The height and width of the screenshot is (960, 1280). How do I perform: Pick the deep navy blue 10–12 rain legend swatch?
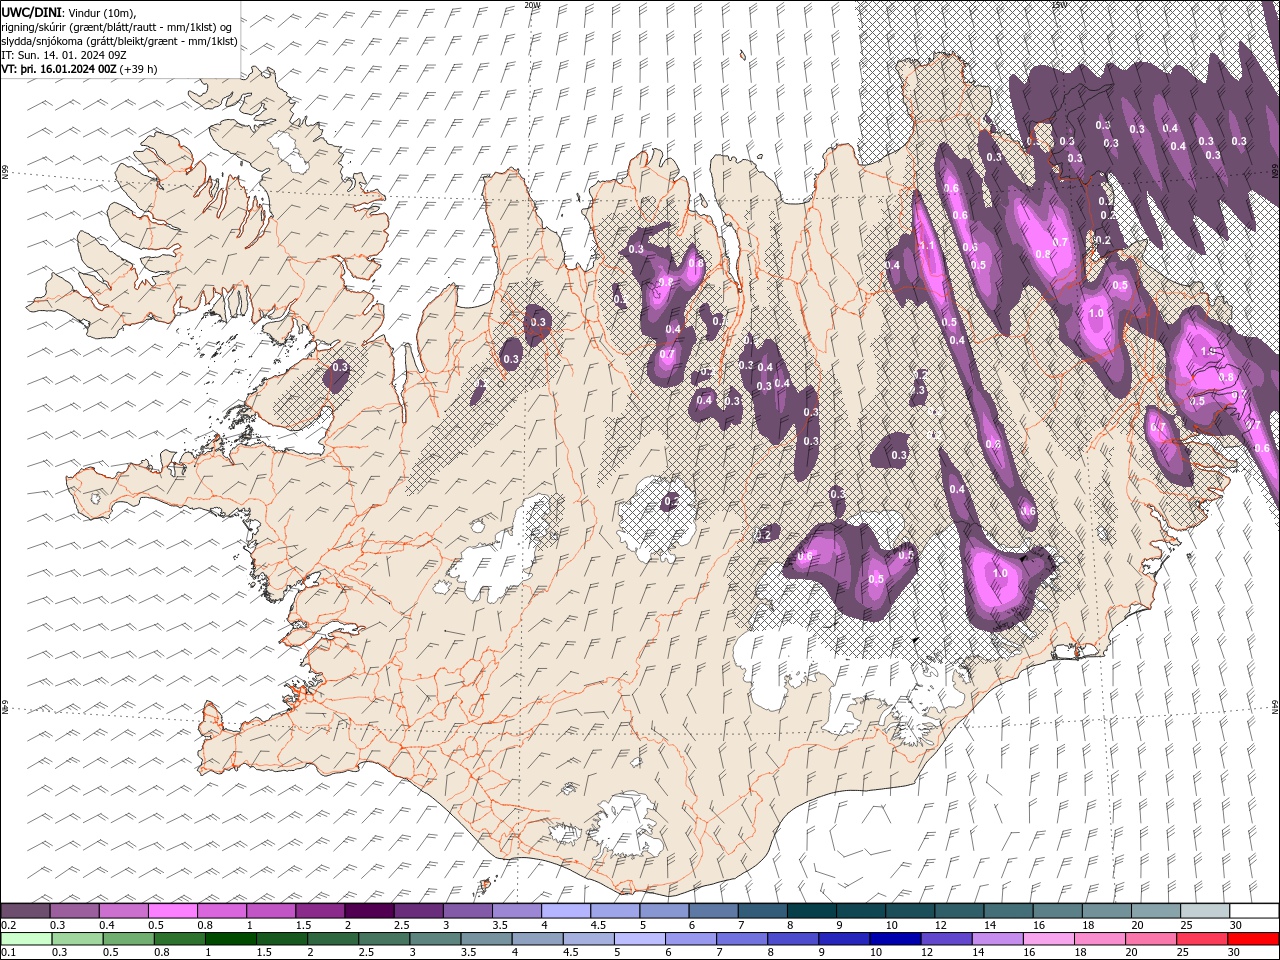[896, 939]
